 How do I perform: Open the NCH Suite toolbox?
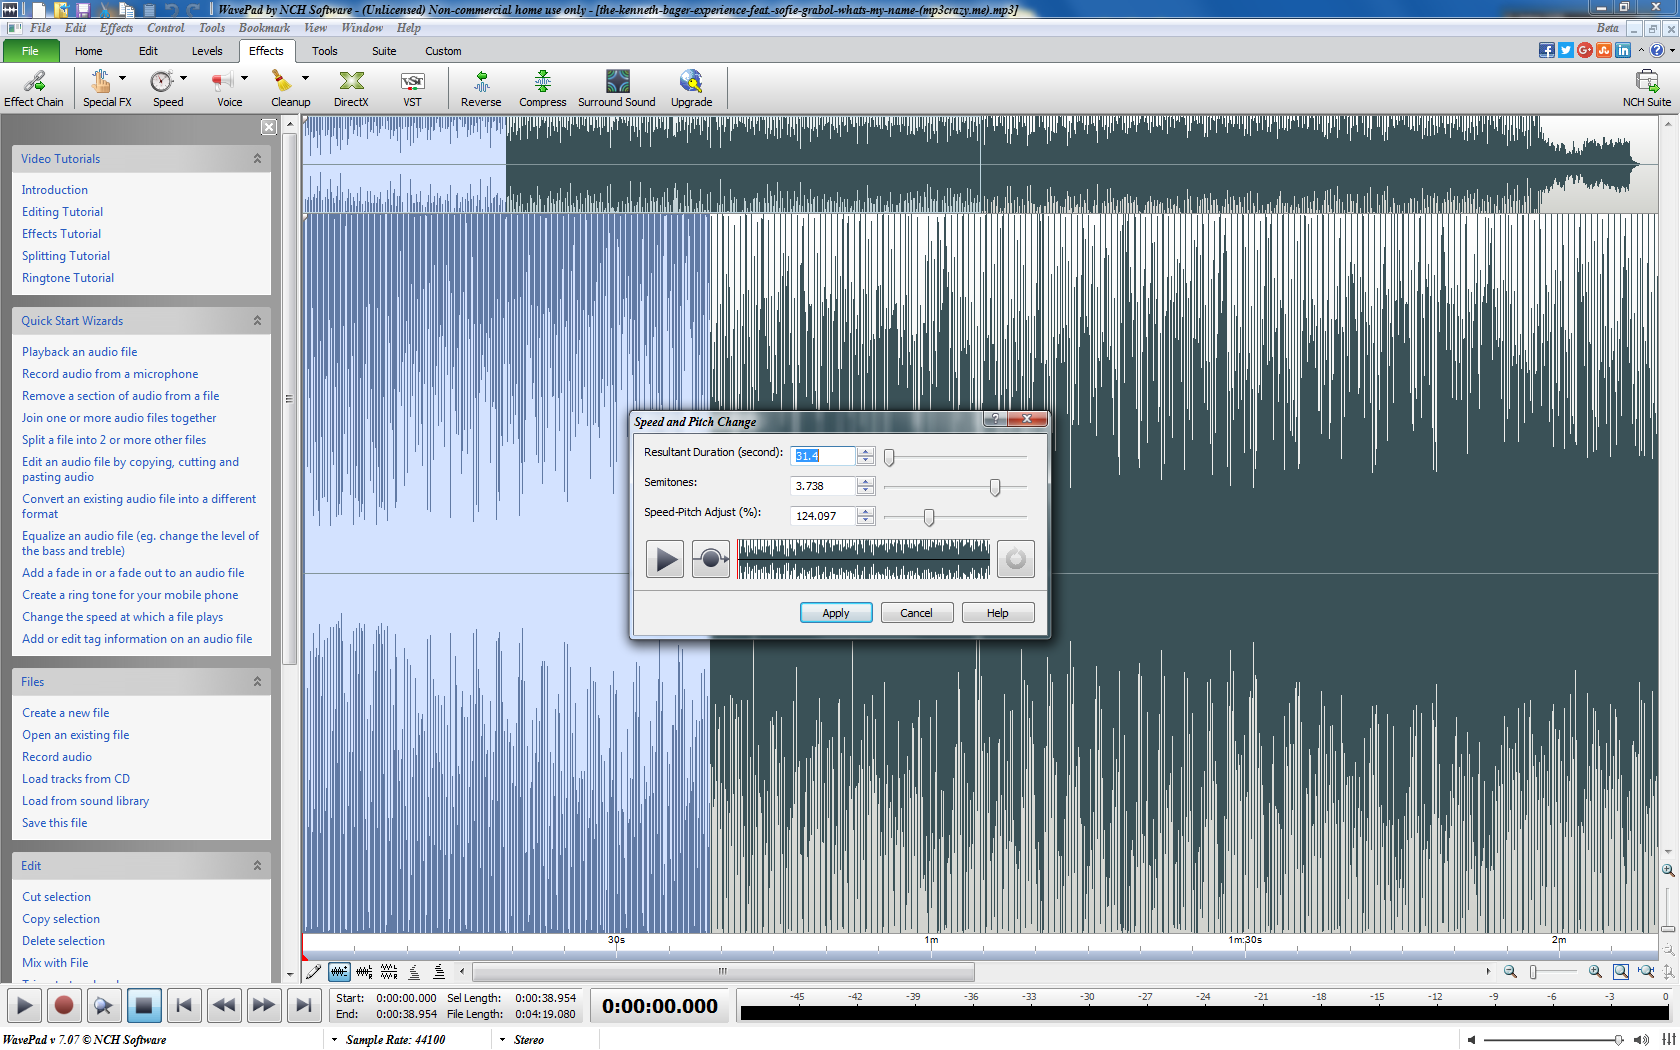point(1646,88)
